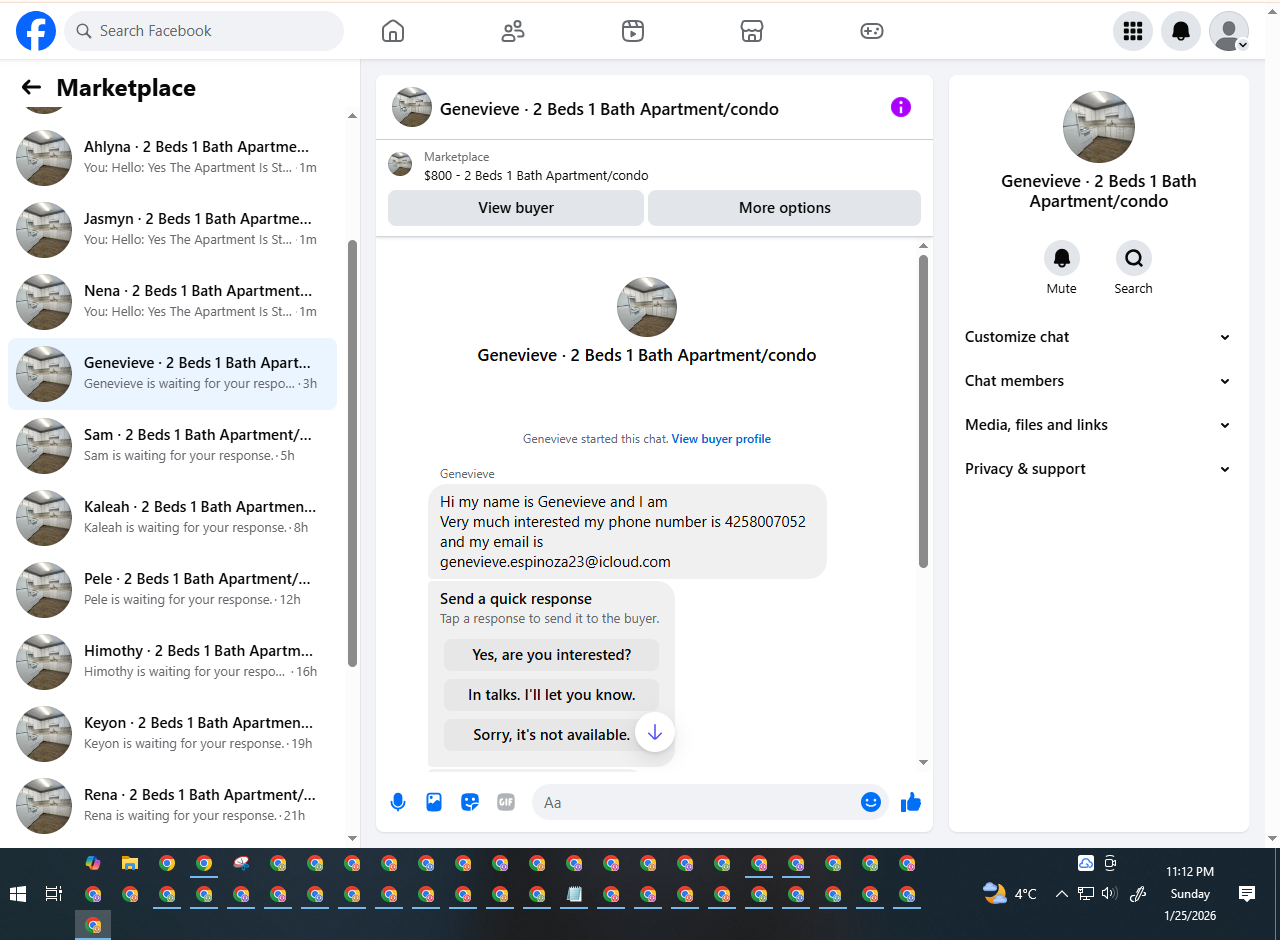1280x940 pixels.
Task: Open the Menu grid icon
Action: point(1133,31)
